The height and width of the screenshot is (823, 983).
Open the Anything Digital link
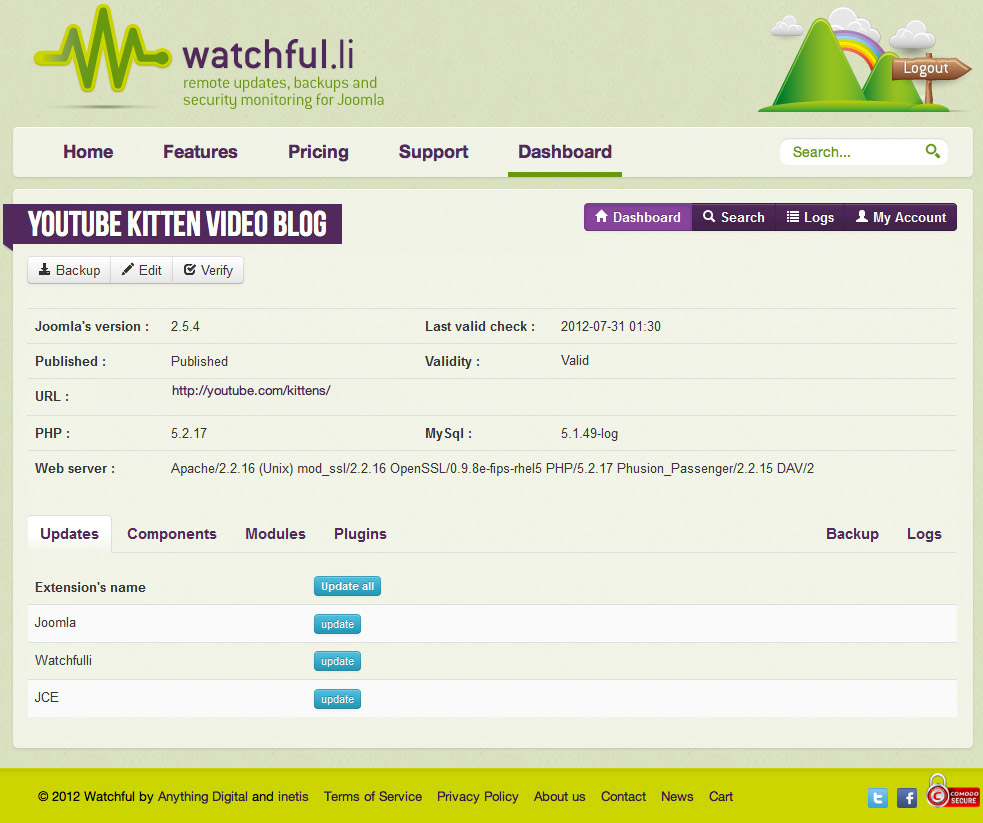tap(202, 797)
